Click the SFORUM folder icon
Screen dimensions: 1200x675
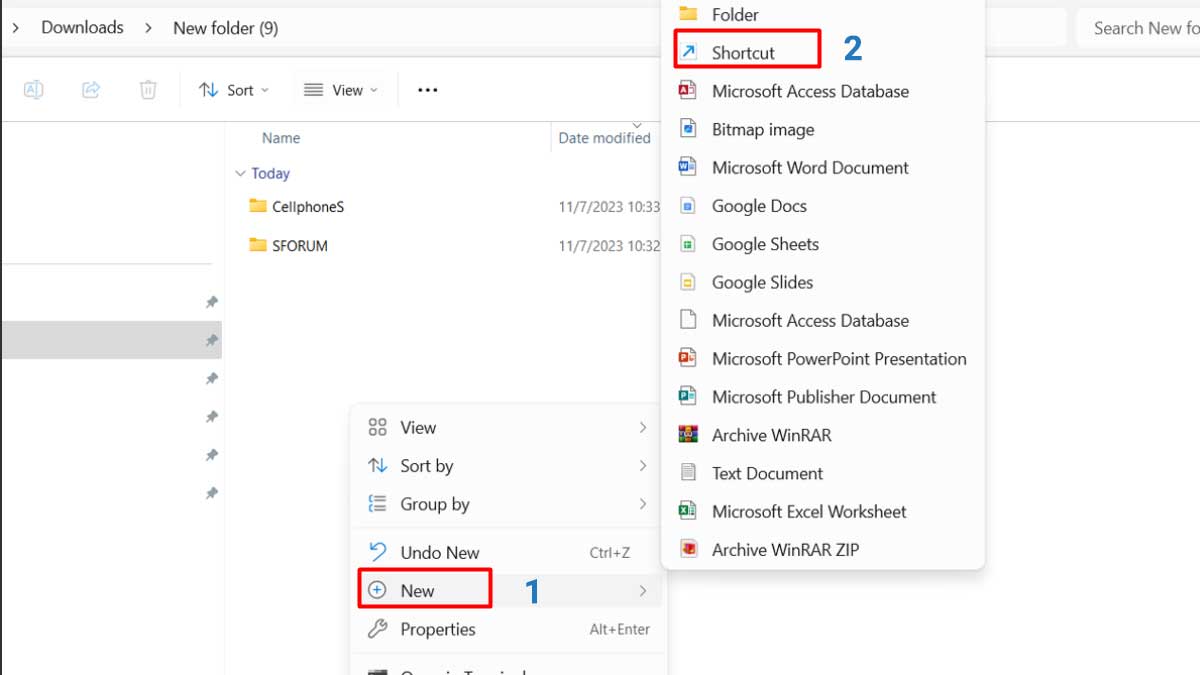coord(258,245)
